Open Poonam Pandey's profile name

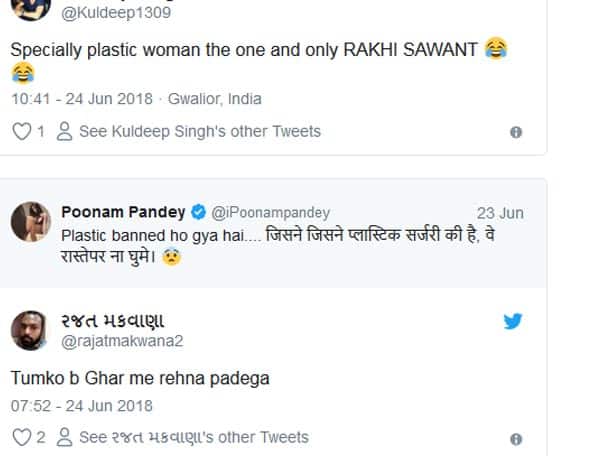click(123, 212)
